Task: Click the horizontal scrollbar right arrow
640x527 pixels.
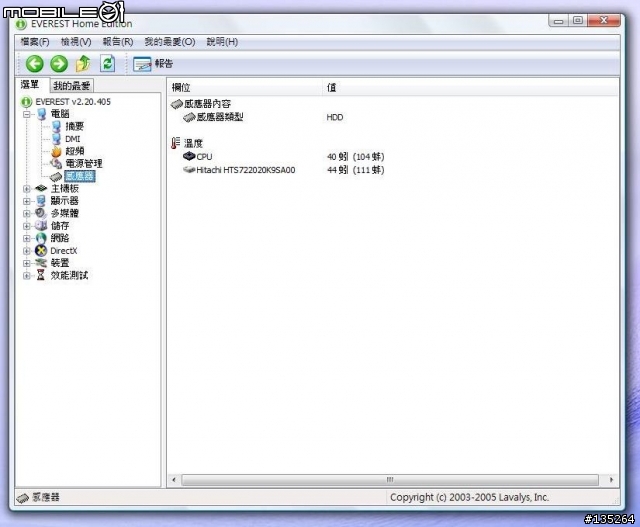Action: (611, 480)
